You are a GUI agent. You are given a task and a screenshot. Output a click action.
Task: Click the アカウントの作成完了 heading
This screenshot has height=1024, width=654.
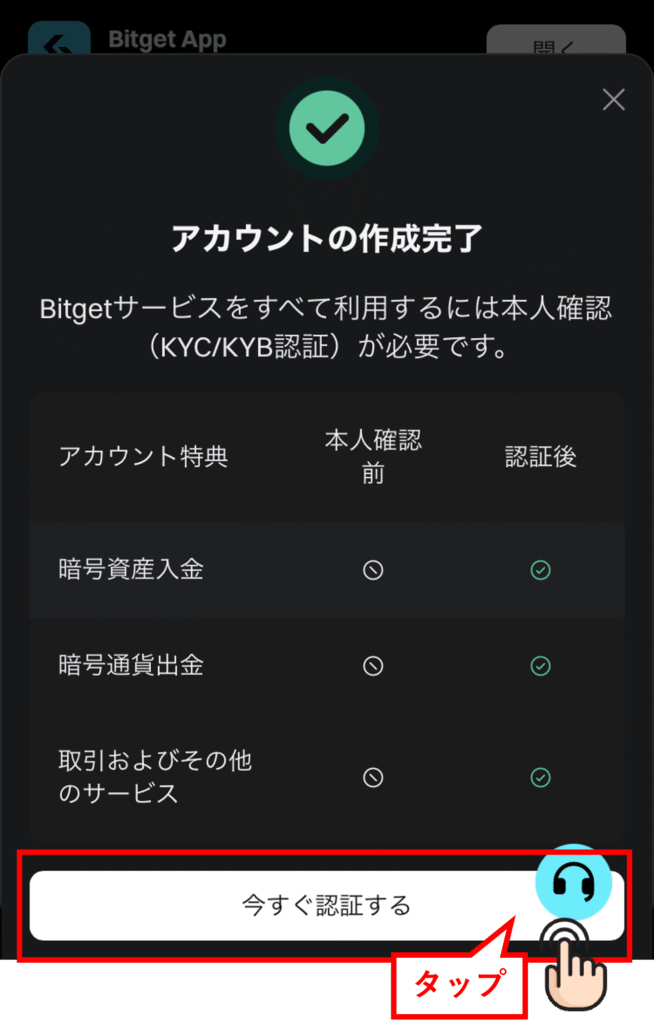point(327,239)
